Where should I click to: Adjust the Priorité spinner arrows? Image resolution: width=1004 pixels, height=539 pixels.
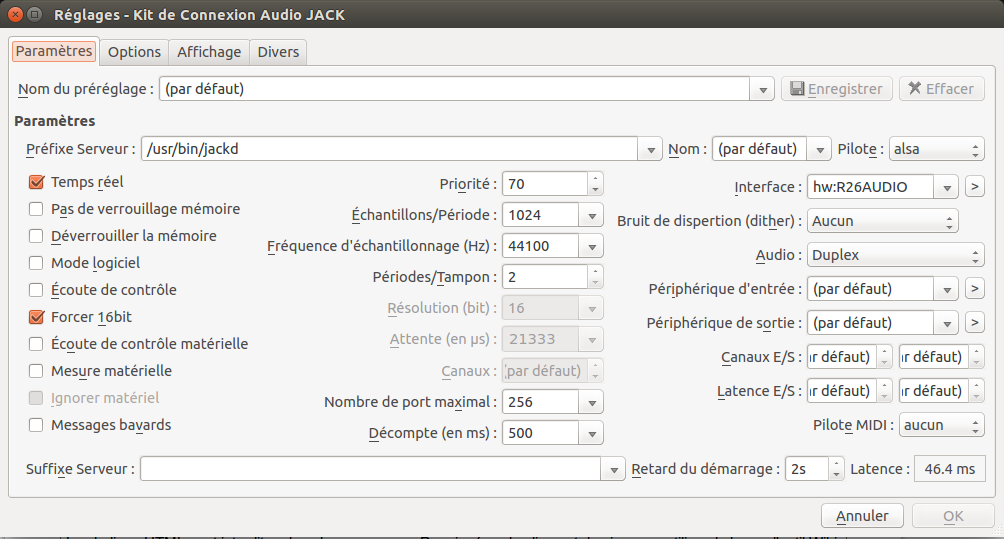(595, 184)
